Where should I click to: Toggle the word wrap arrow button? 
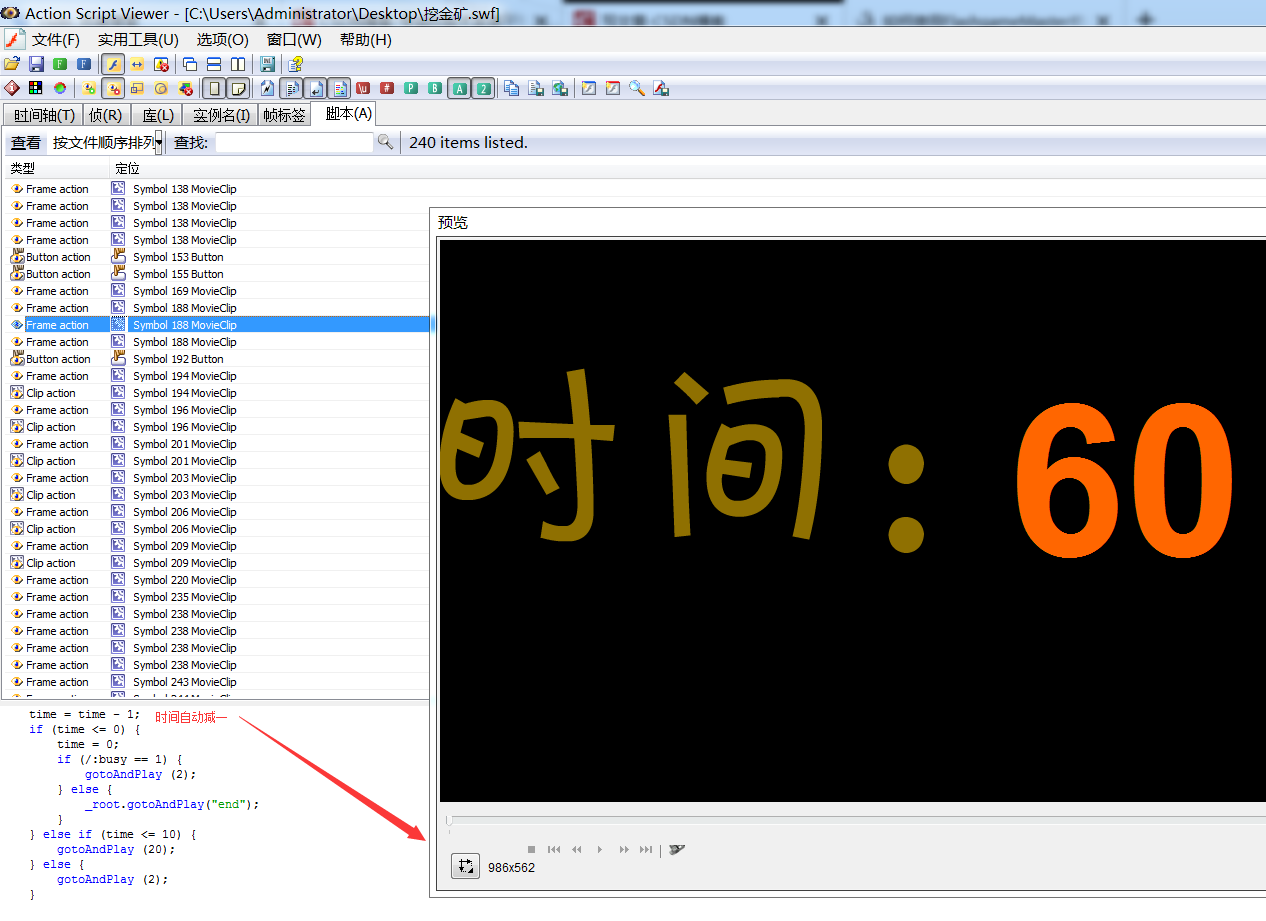tap(315, 88)
